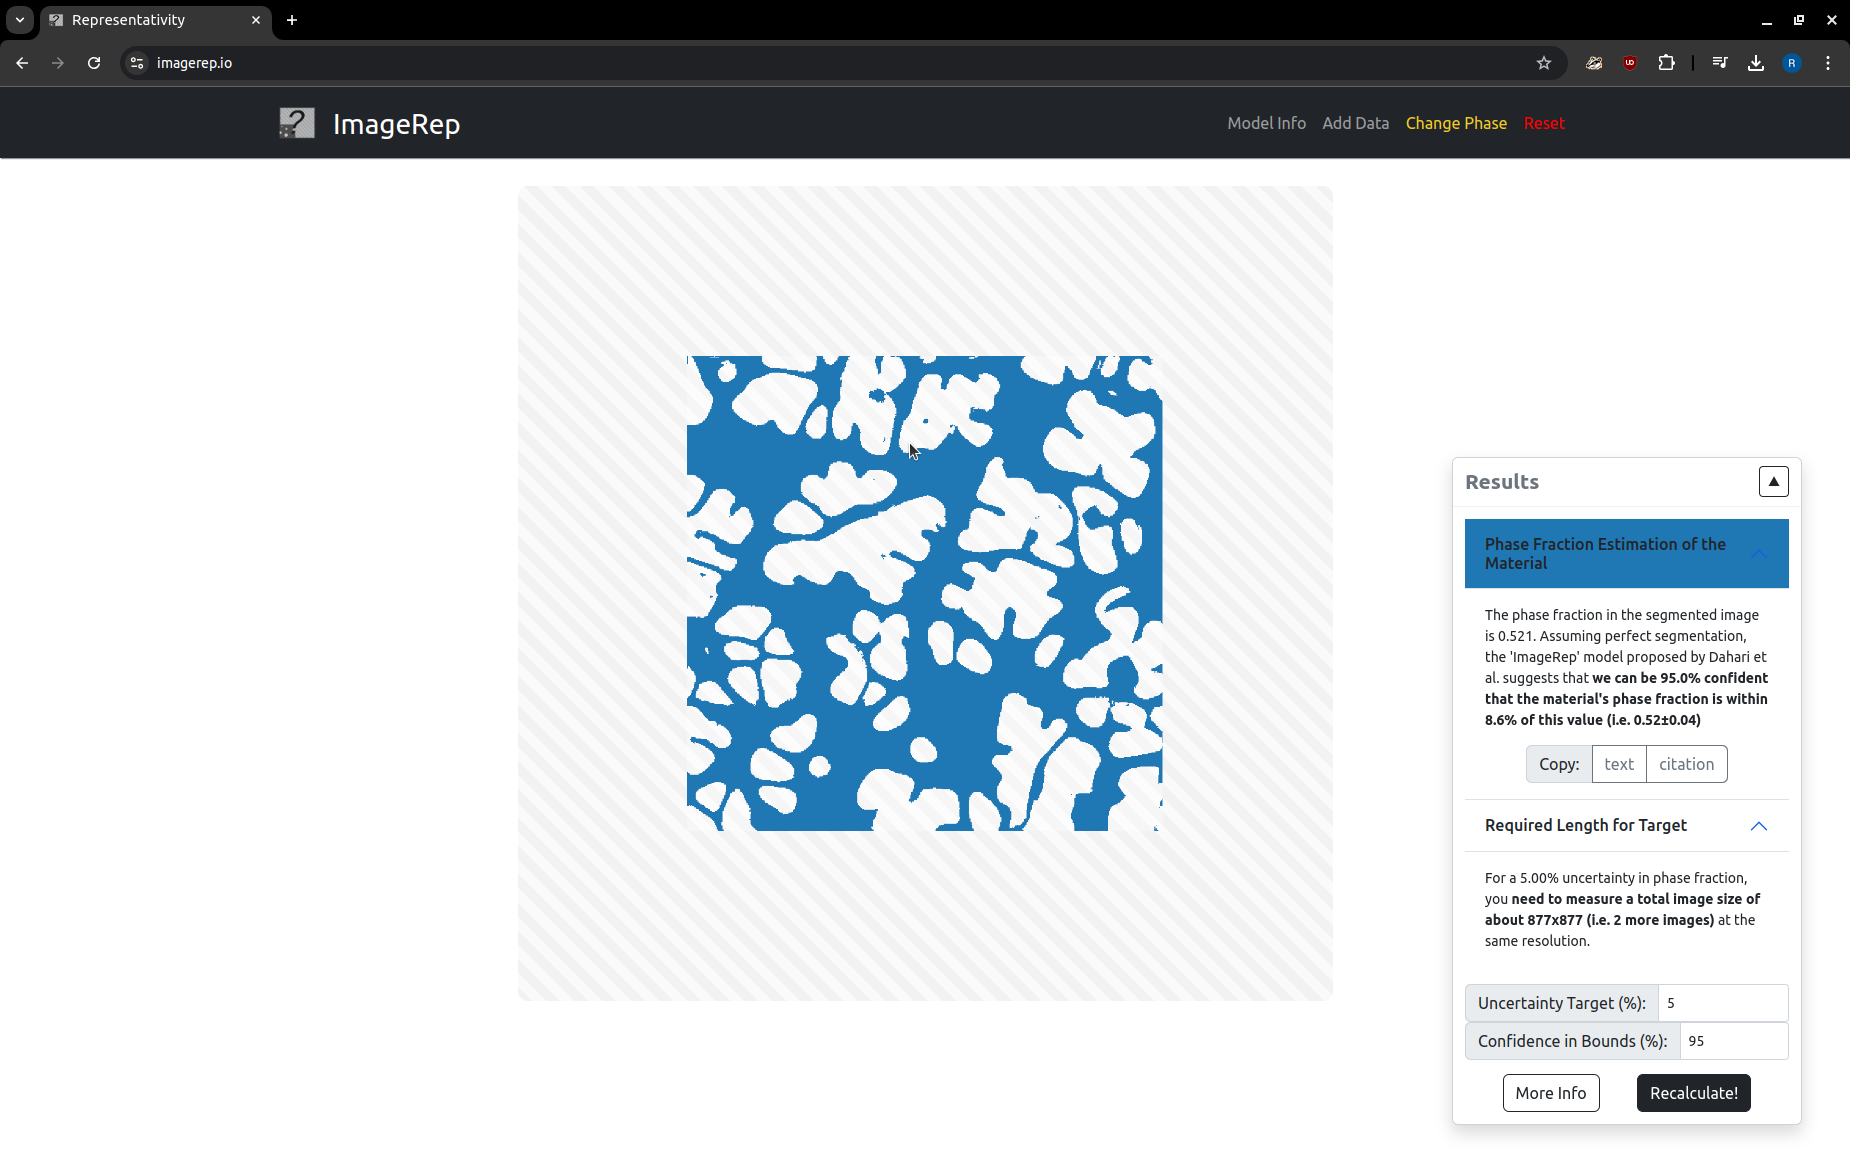Screen dimensions: 1850x1173
Task: Copy the result as citation
Action: click(x=1686, y=764)
